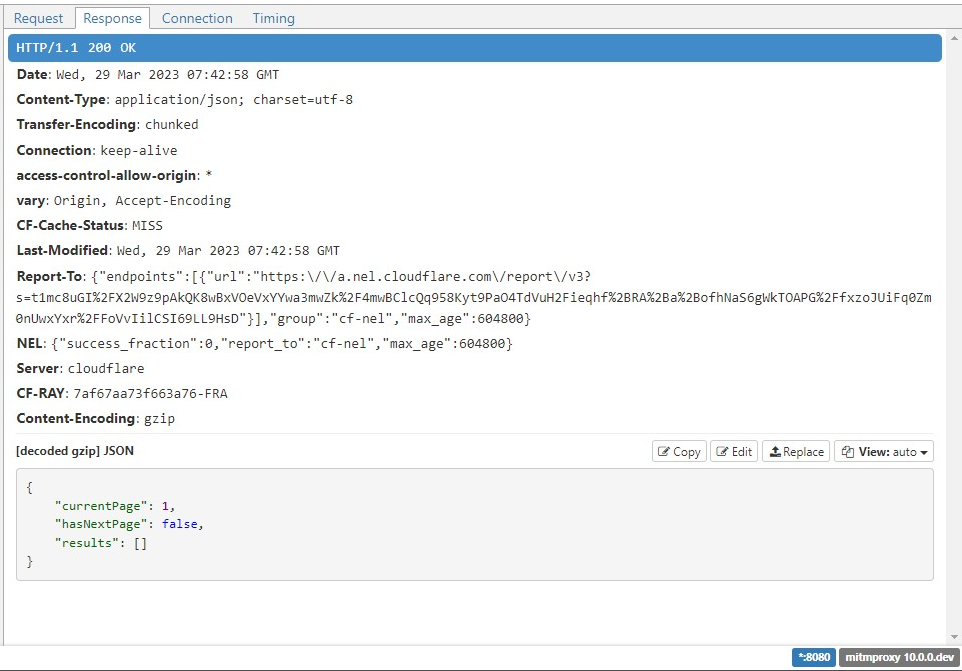Click the *:8080 listening port badge
The height and width of the screenshot is (671, 962).
point(814,658)
